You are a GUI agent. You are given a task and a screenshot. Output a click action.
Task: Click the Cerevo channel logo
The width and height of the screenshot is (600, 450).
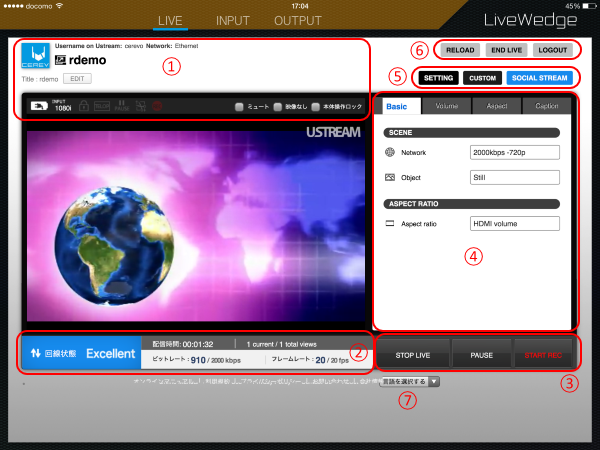pyautogui.click(x=35, y=55)
